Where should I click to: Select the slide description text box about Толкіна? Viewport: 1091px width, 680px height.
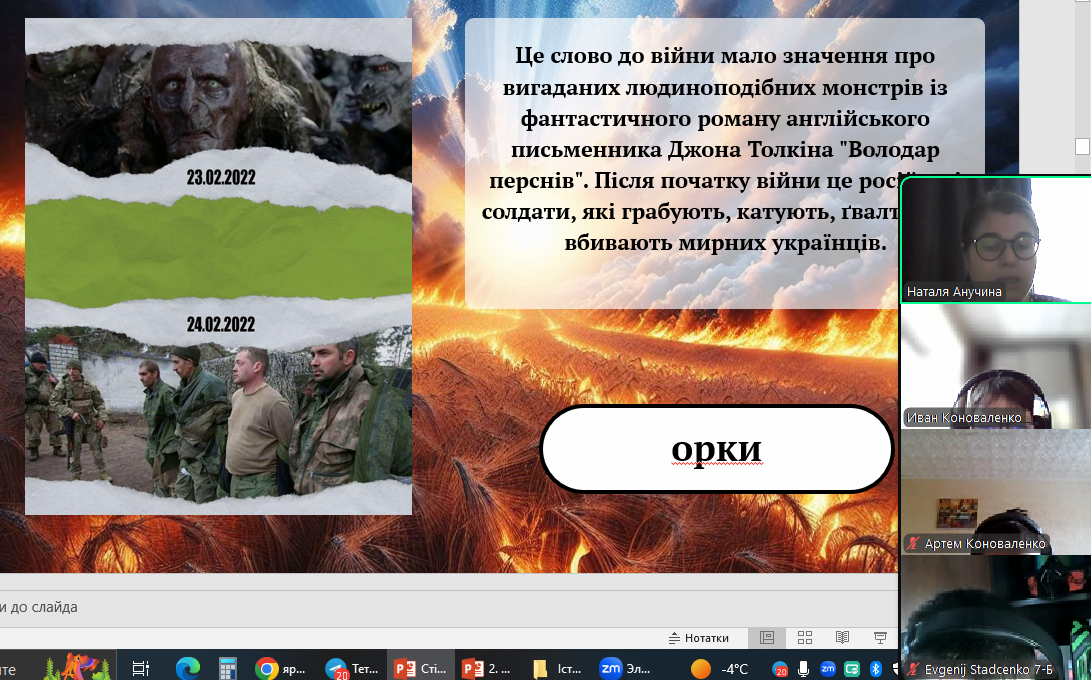(x=724, y=163)
